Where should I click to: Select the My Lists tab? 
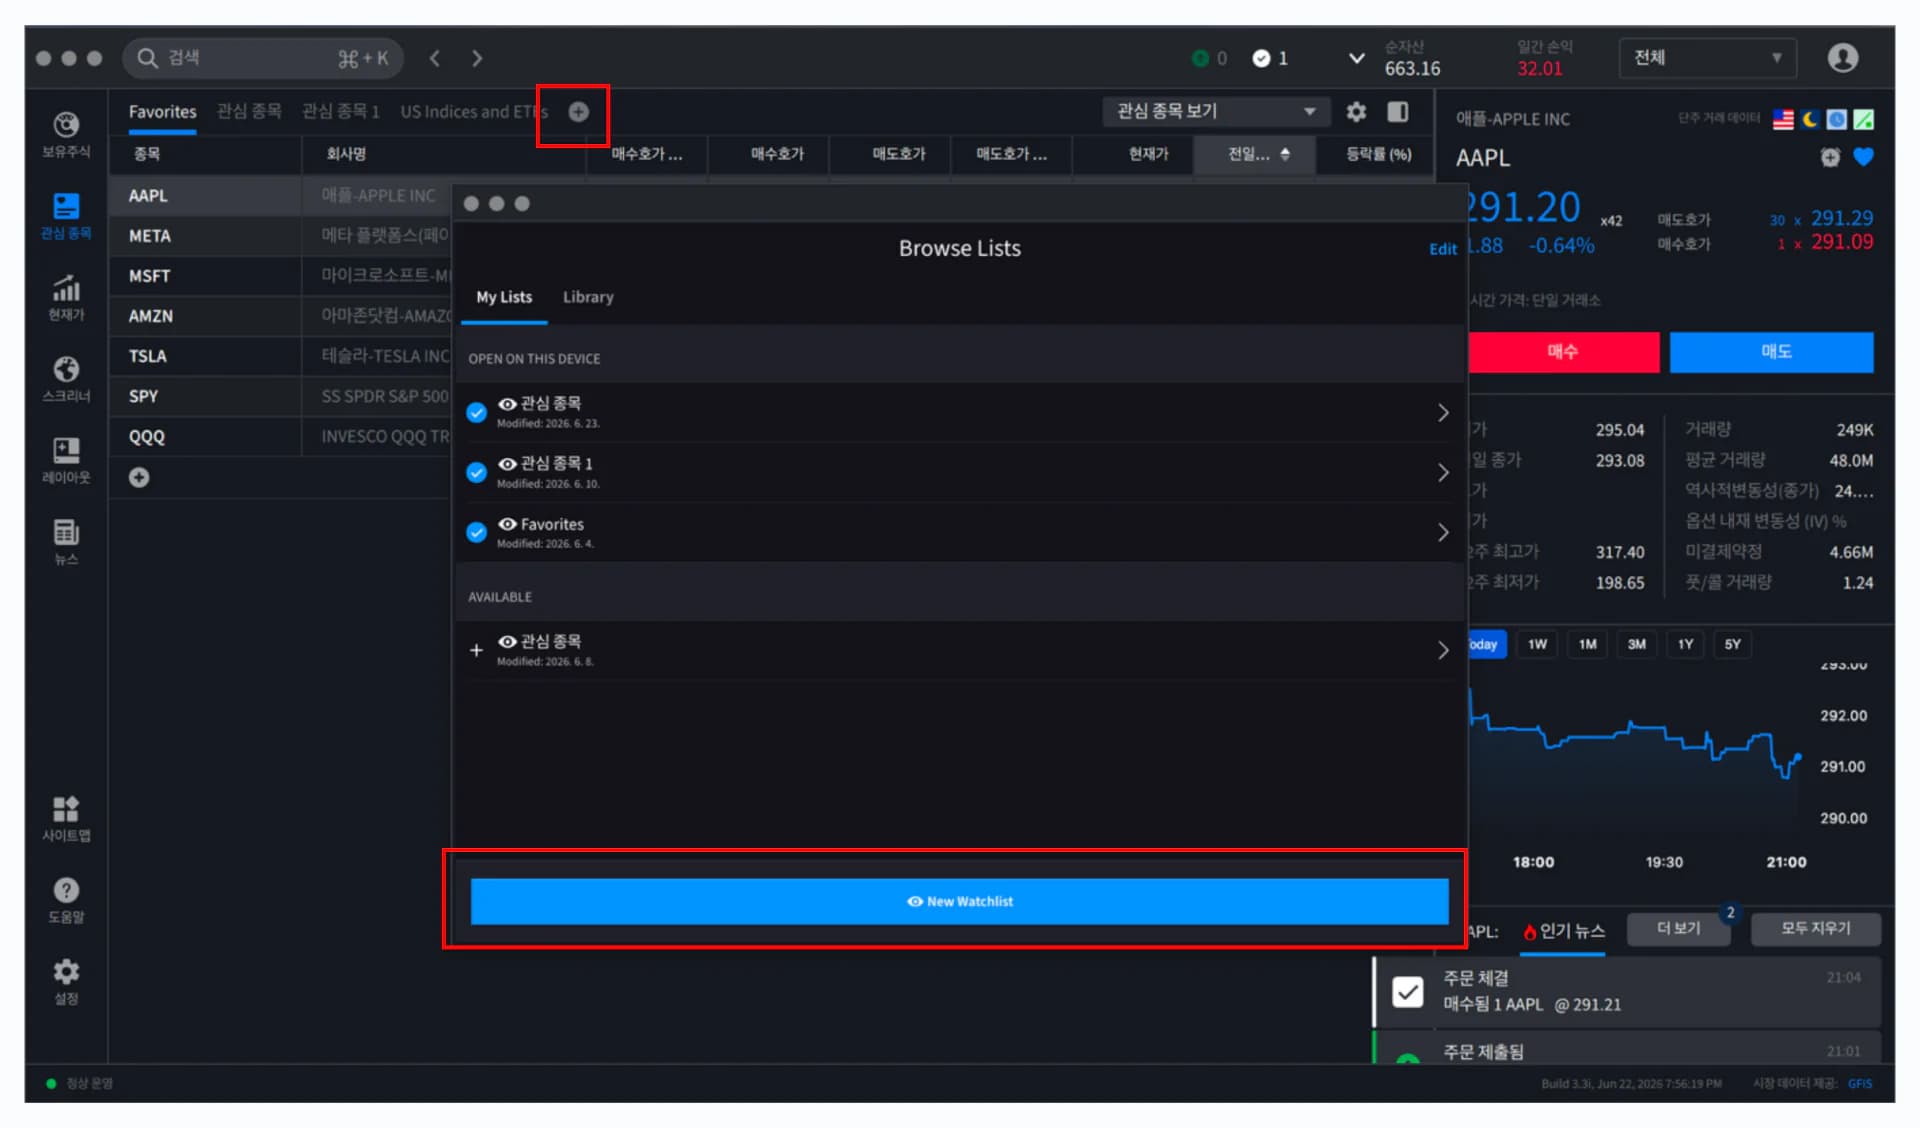coord(504,297)
